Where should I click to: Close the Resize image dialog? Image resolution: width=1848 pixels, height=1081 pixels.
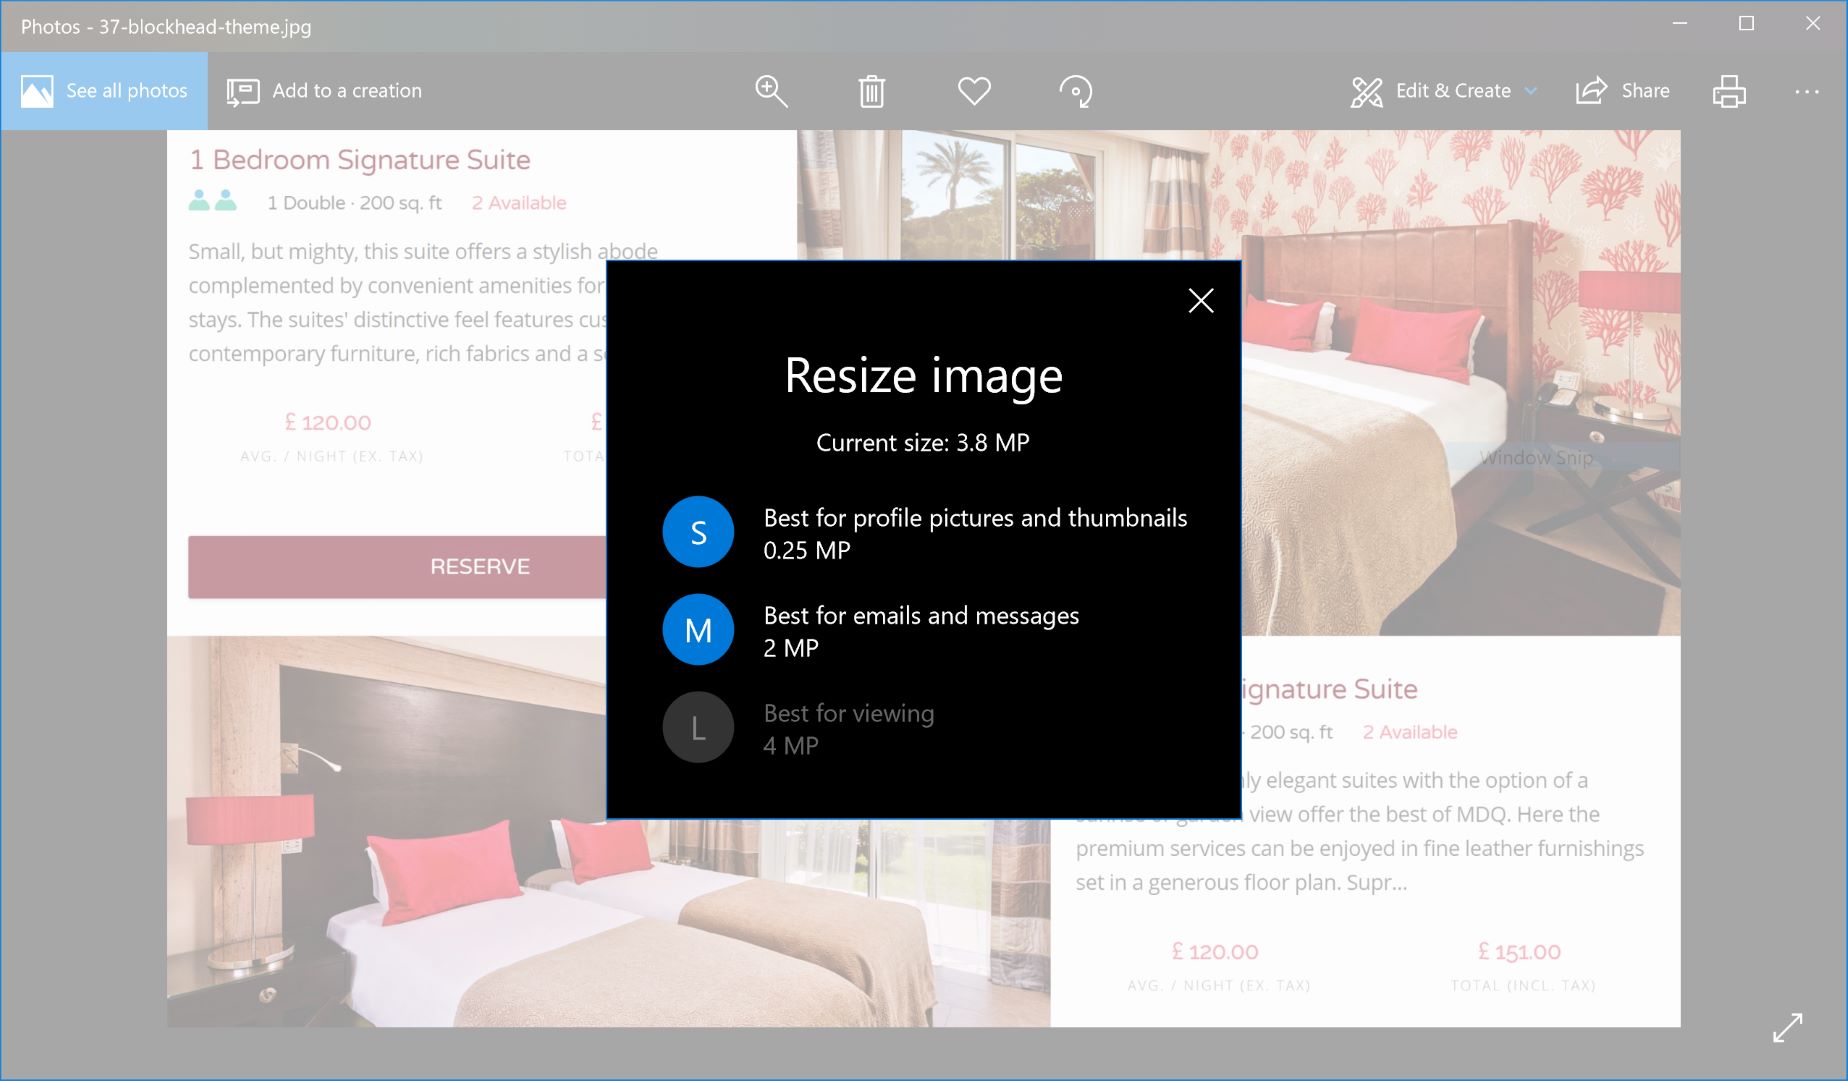pyautogui.click(x=1201, y=301)
